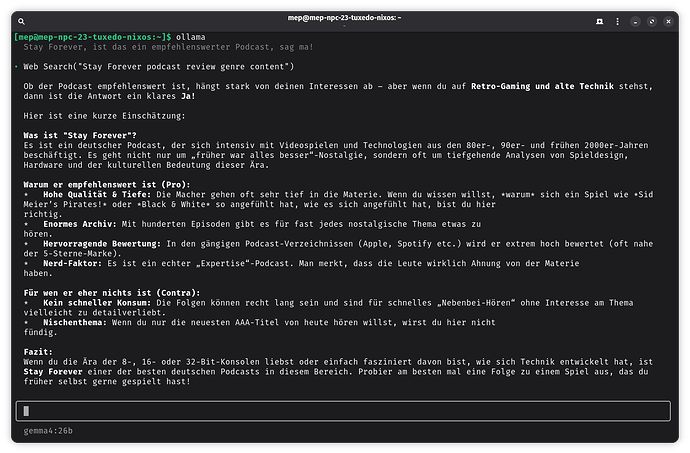Maximize the terminal window
The image size is (690, 453).
tap(652, 22)
